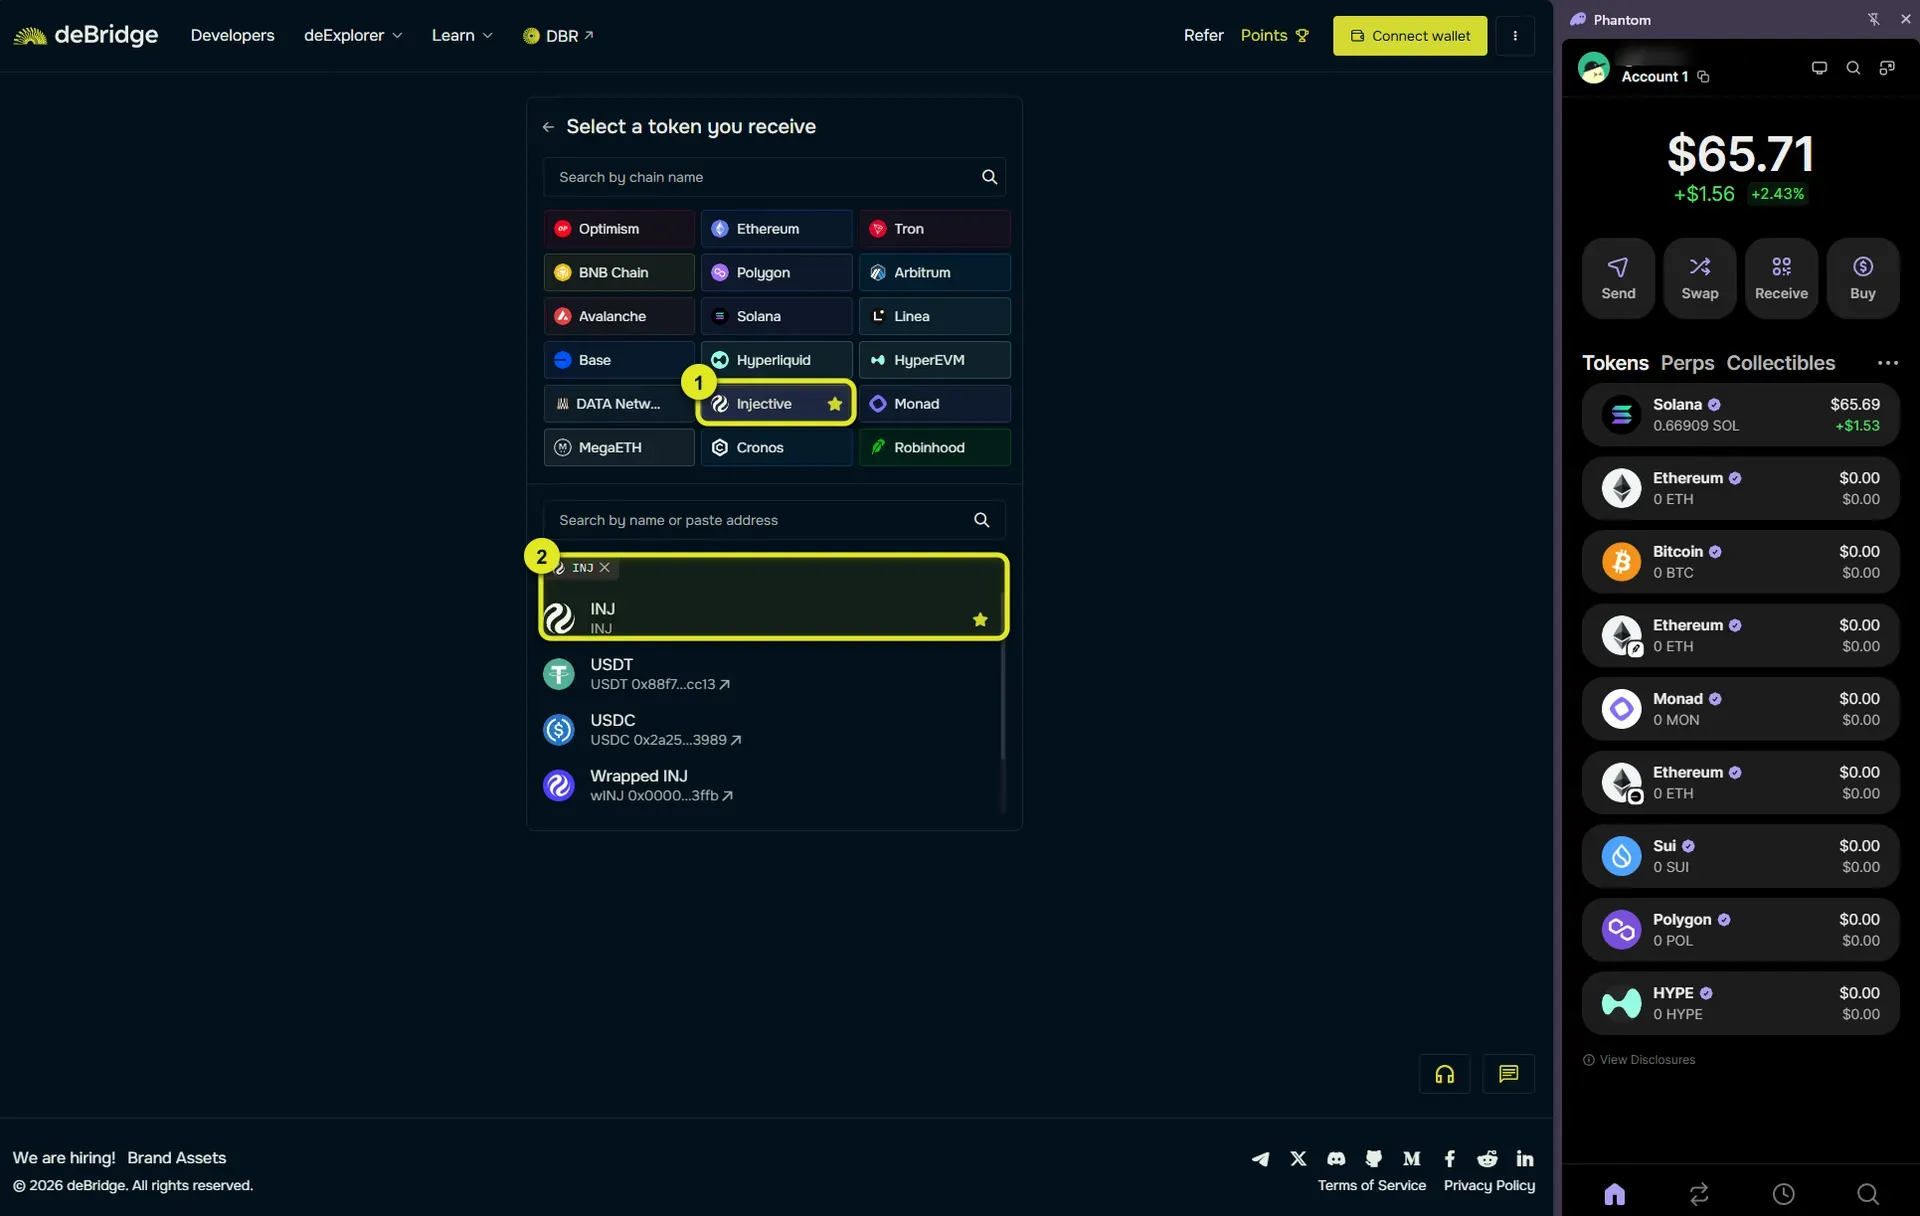Open the X (Twitter) footer icon

1298,1158
